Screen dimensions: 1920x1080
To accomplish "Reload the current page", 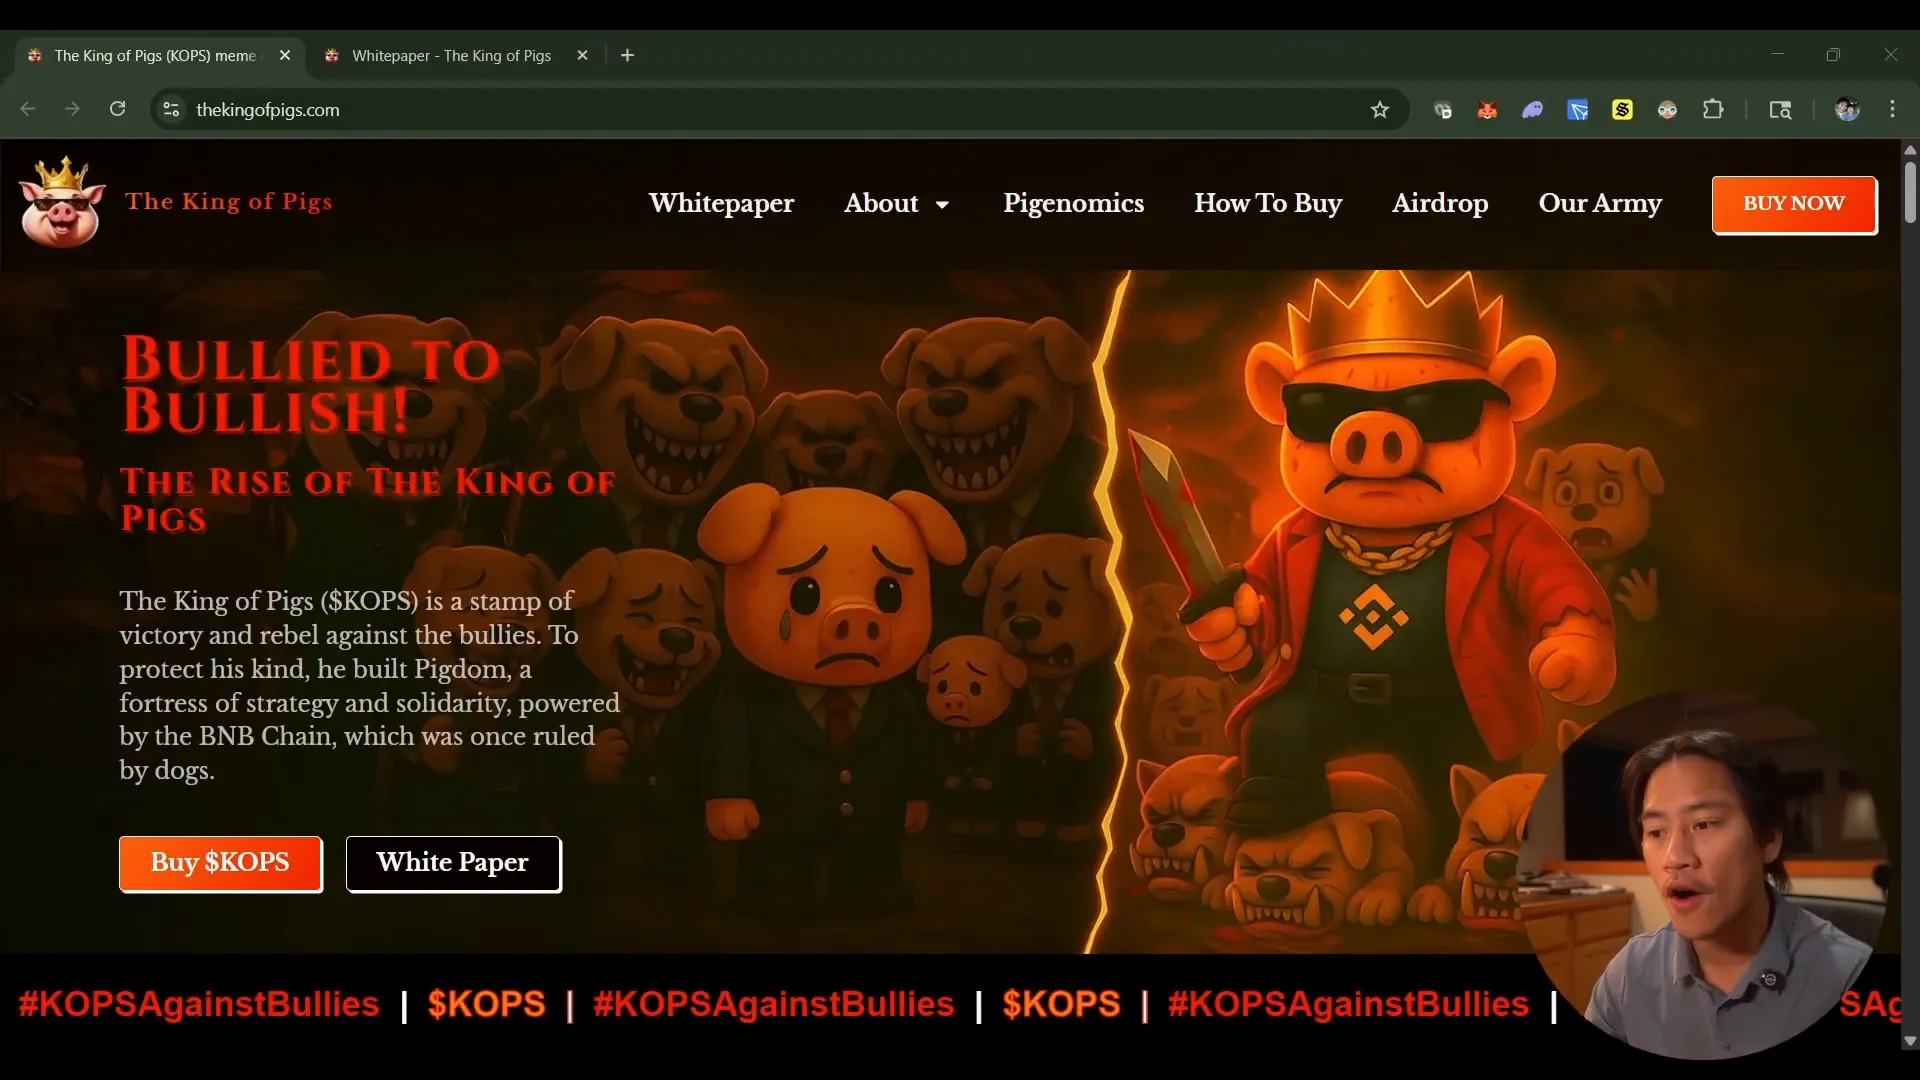I will [117, 109].
